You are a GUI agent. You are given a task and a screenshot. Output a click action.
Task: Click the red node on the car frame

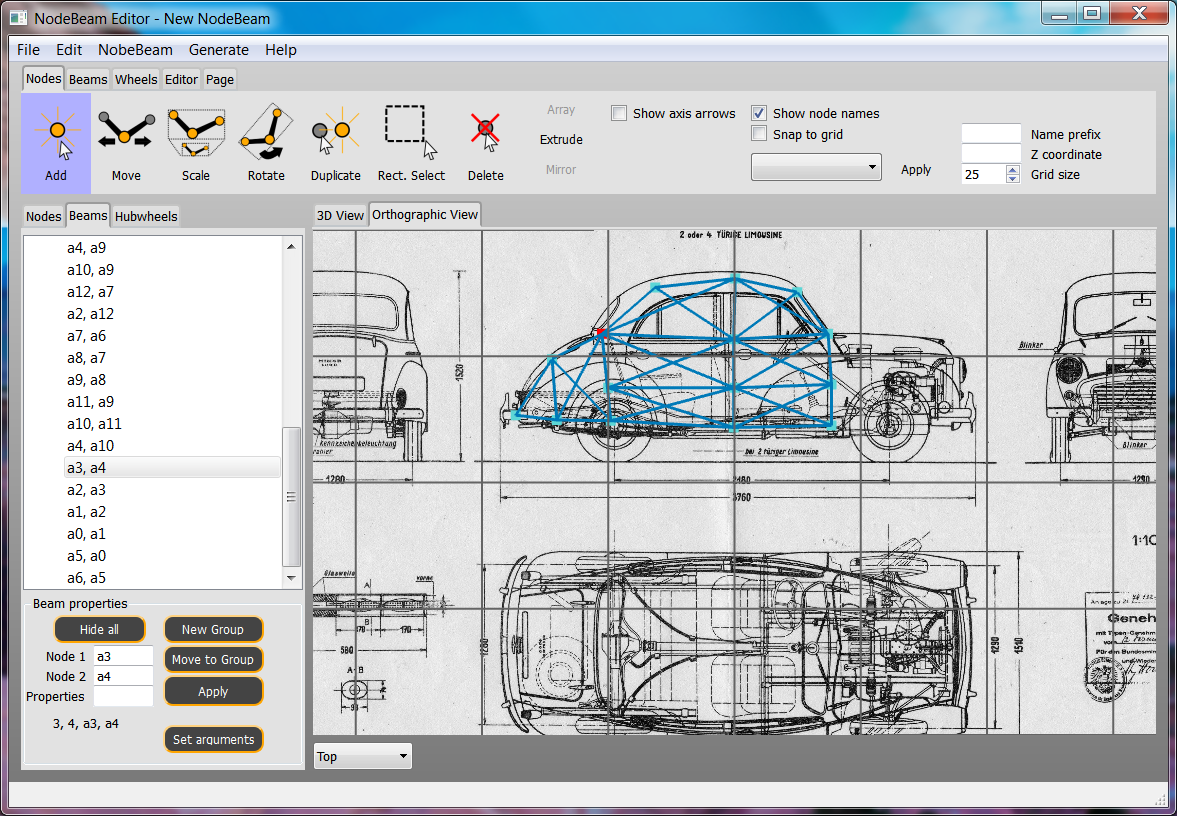click(x=600, y=331)
